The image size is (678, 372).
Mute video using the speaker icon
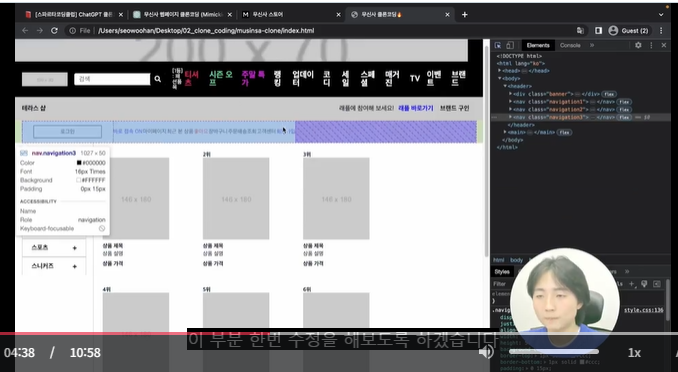[486, 352]
